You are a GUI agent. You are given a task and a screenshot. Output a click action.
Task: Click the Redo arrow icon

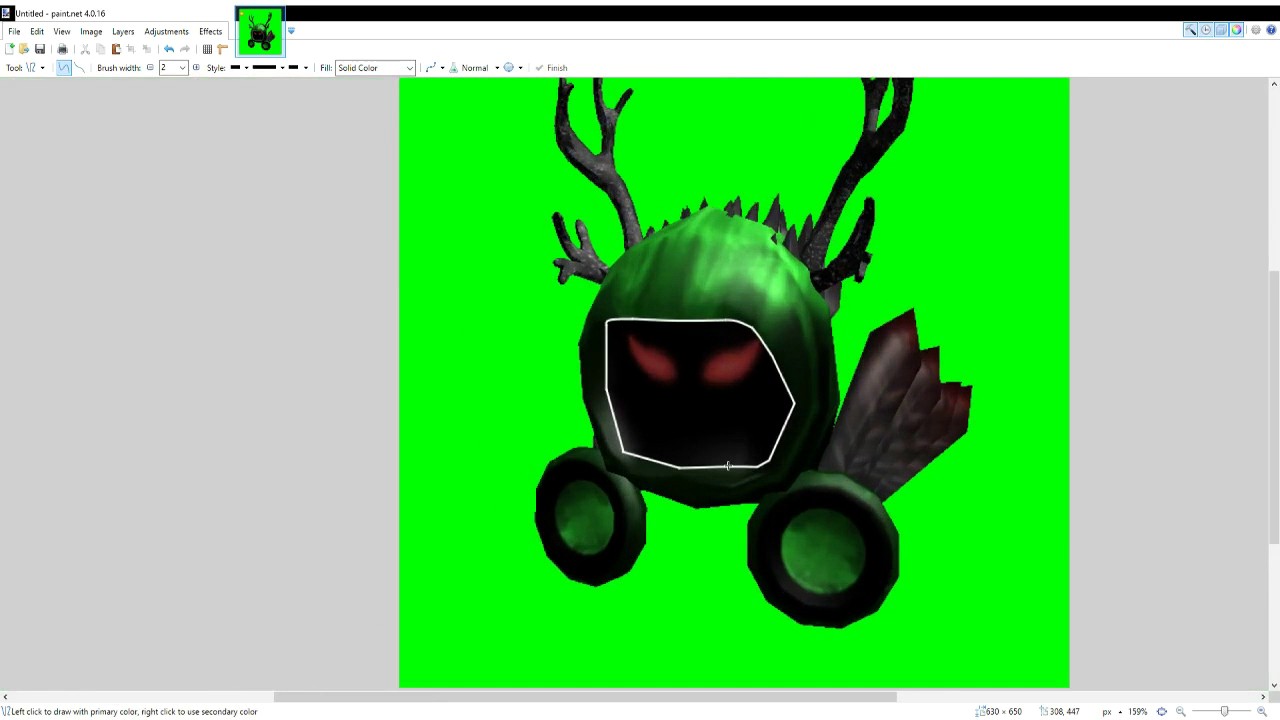[185, 49]
